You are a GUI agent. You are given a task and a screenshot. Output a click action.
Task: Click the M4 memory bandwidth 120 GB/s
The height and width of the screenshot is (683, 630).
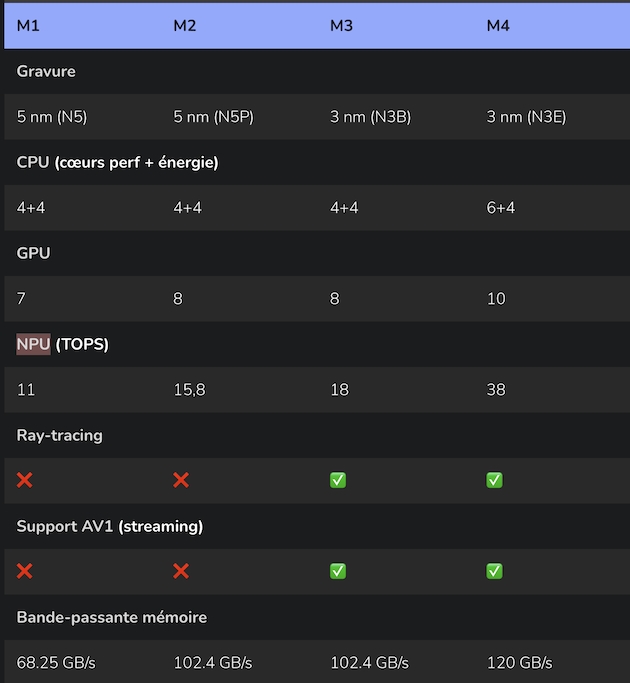(520, 662)
